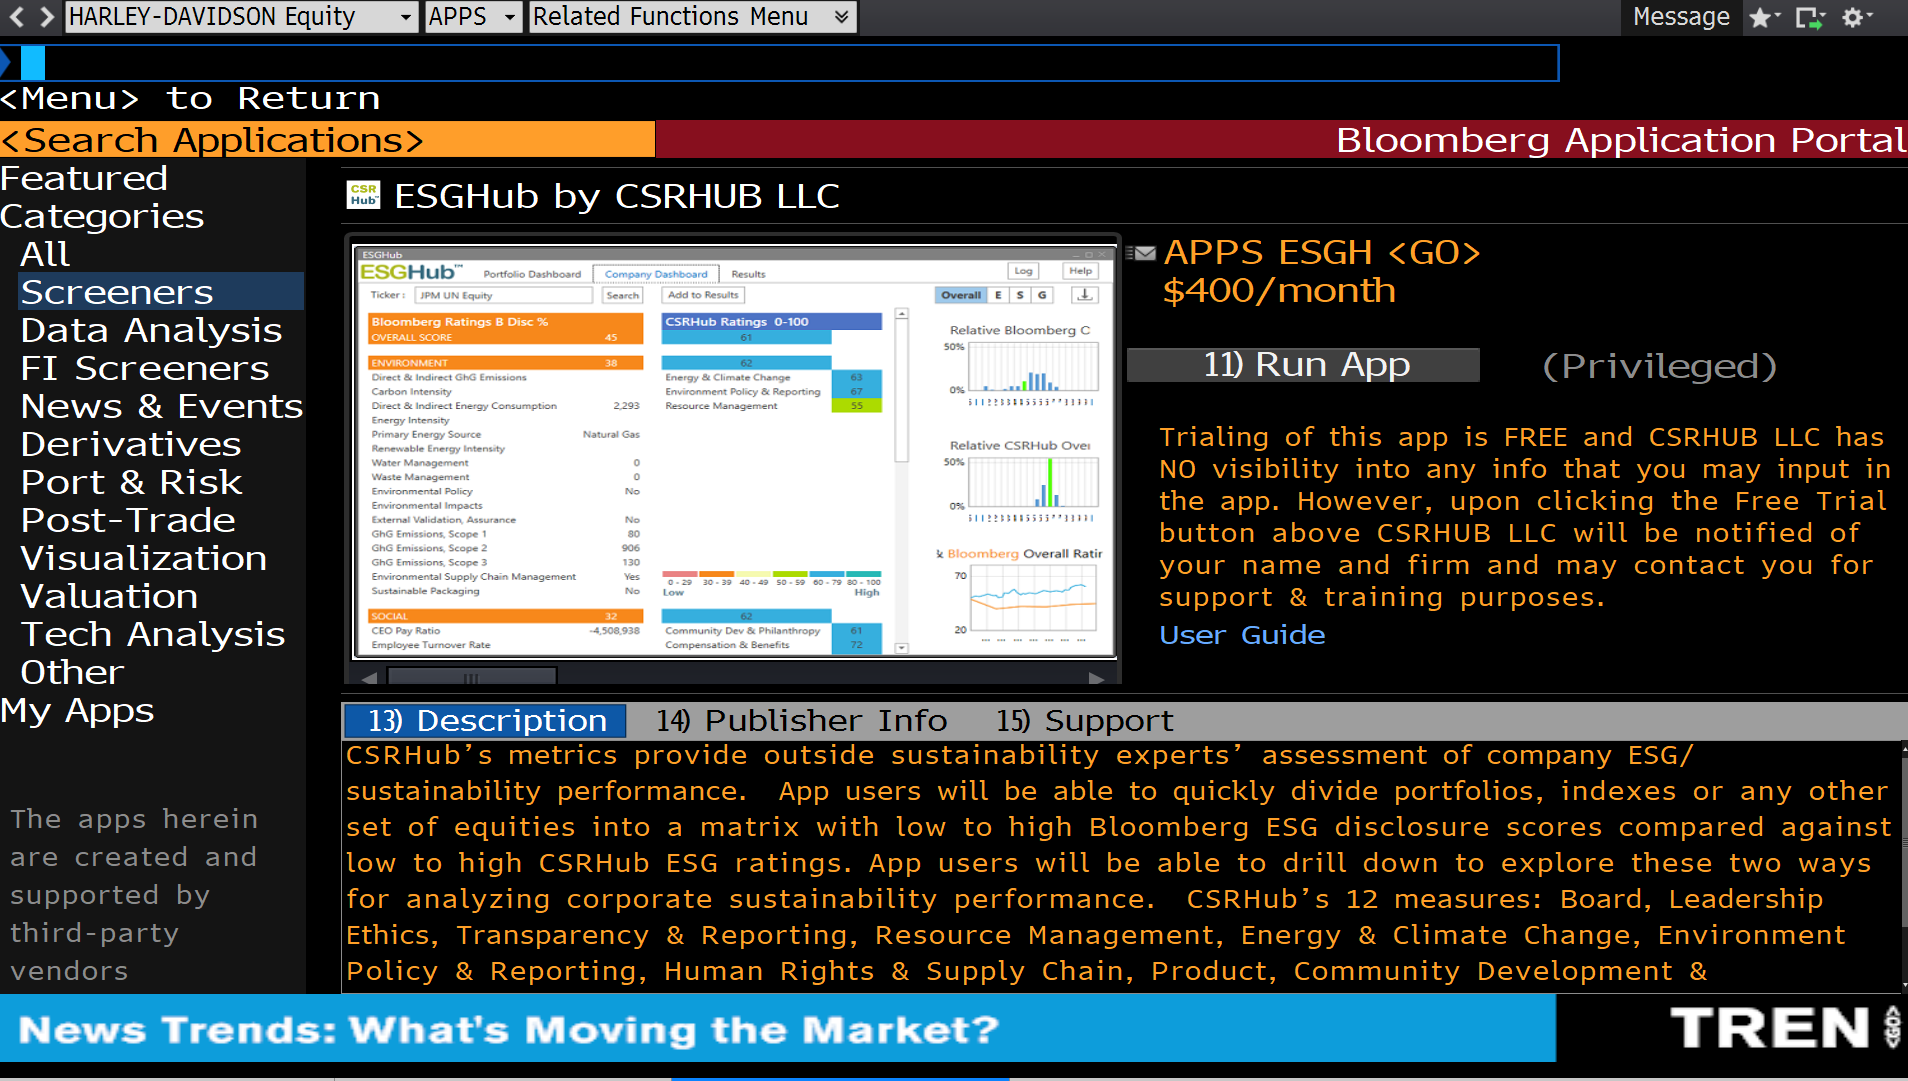Click the forward navigation arrow
This screenshot has height=1081, width=1908.
coord(46,16)
